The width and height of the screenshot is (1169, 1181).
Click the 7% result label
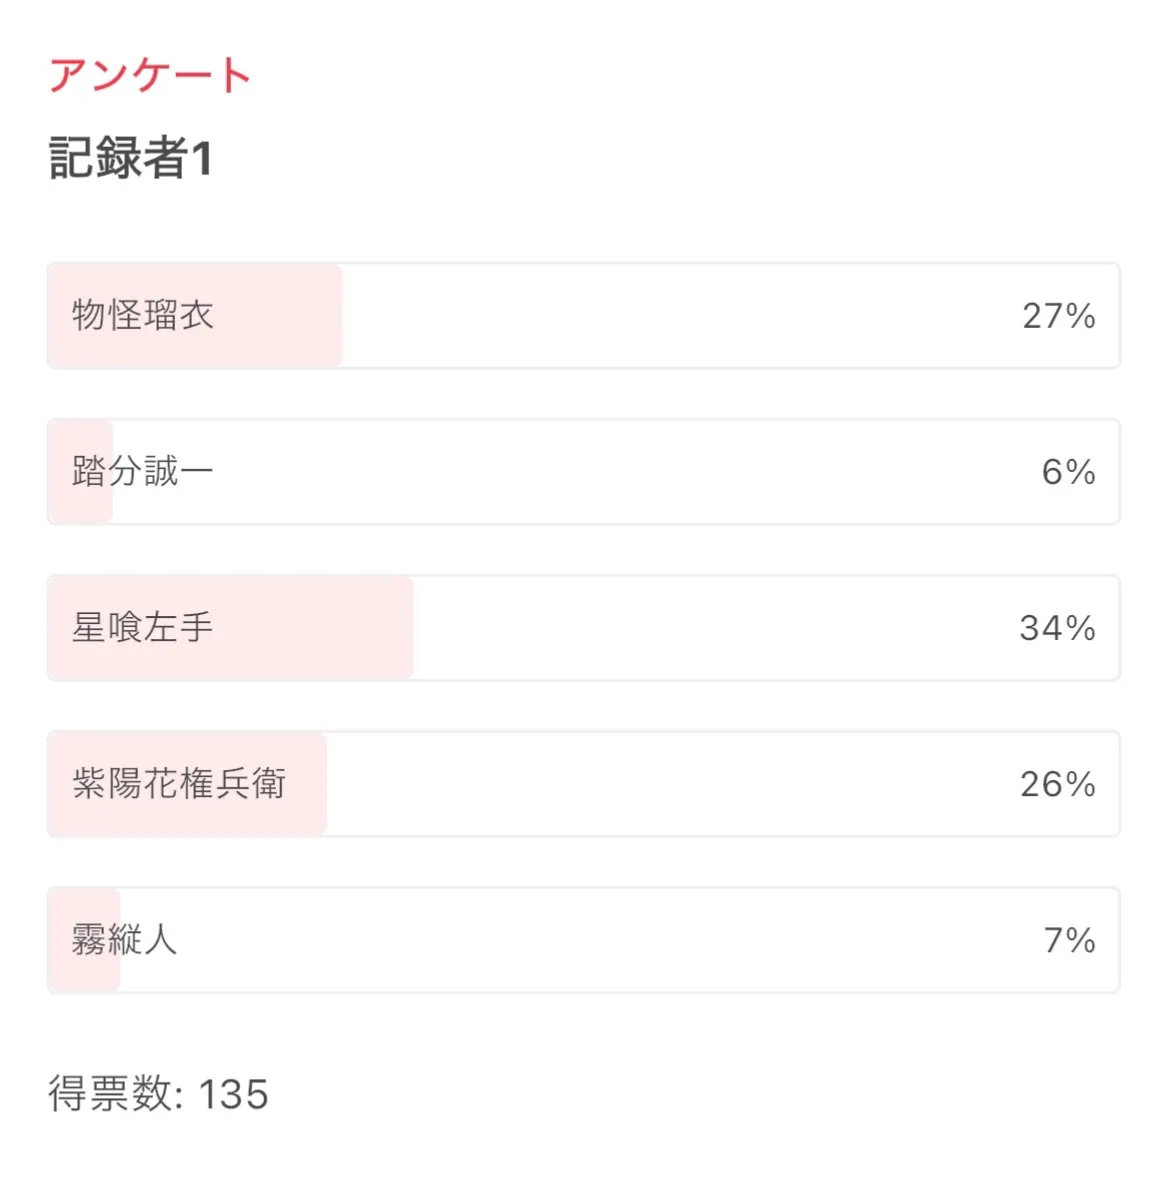coord(1069,940)
